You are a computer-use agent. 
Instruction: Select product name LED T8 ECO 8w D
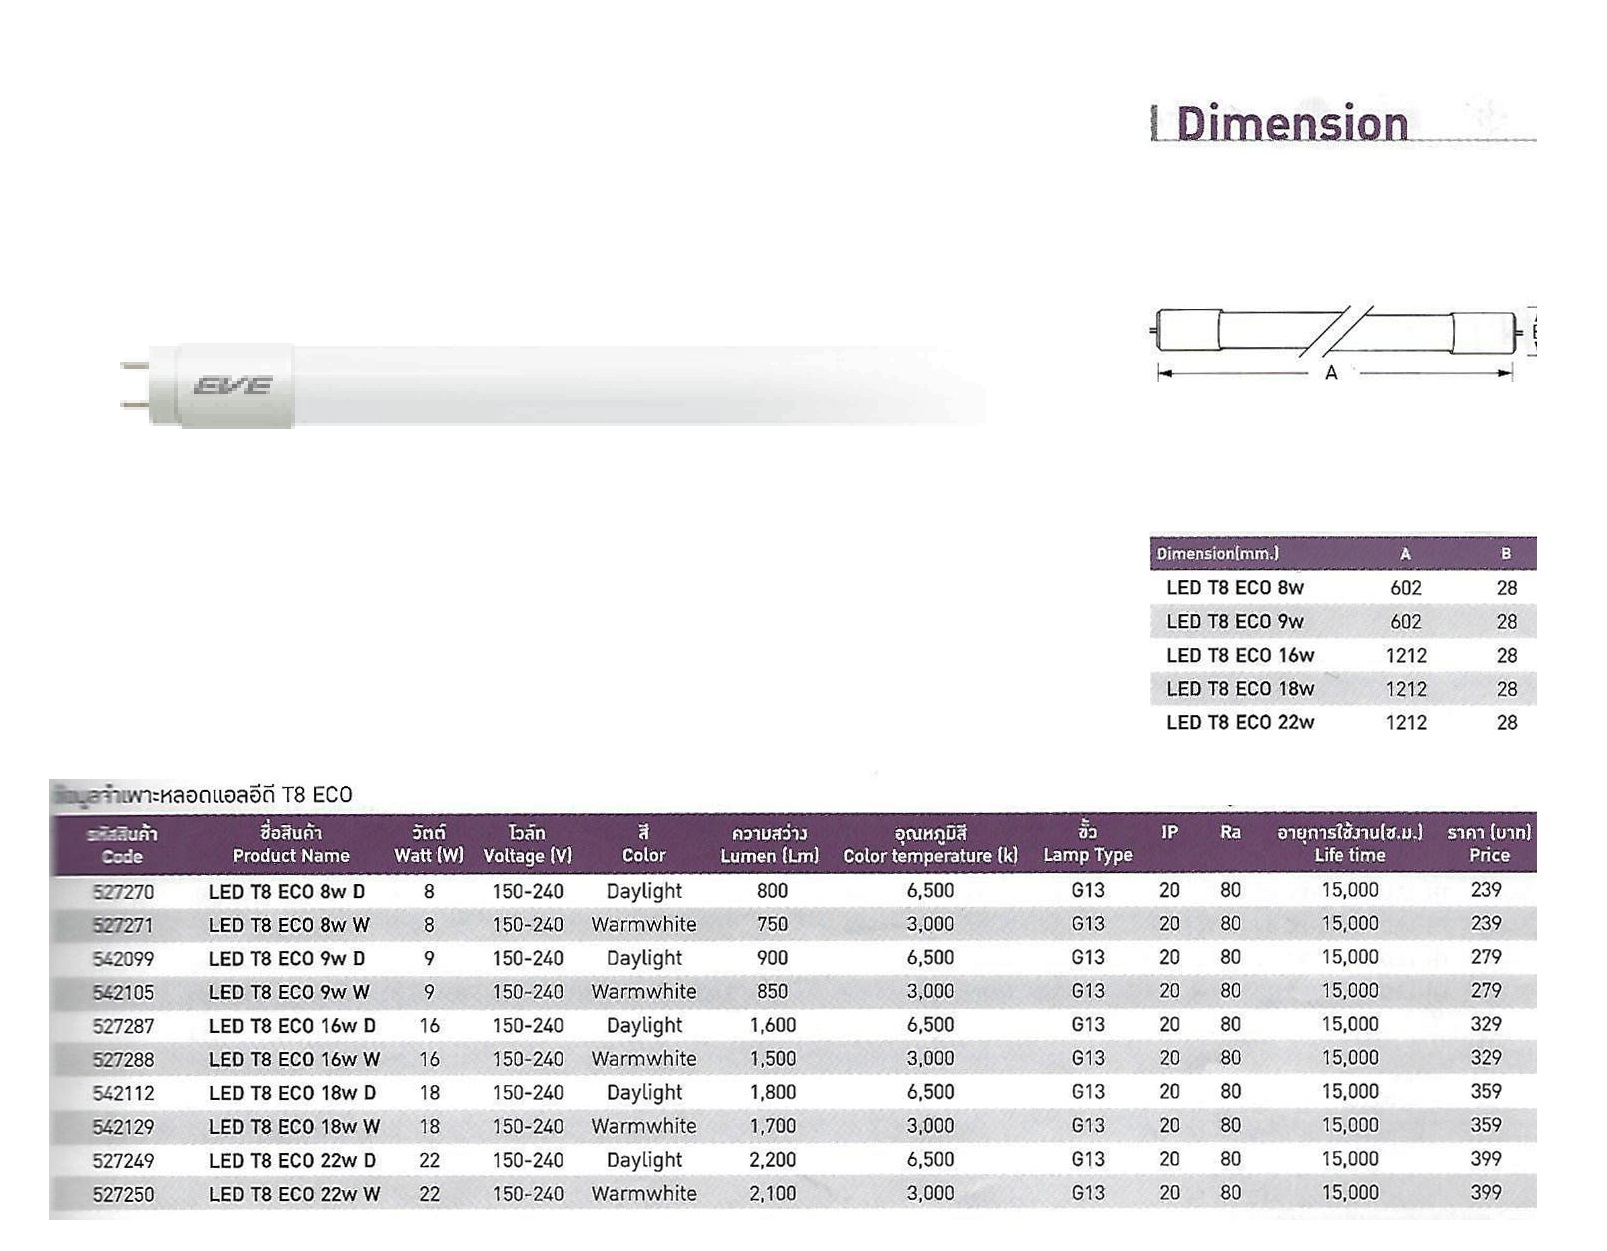pyautogui.click(x=287, y=891)
